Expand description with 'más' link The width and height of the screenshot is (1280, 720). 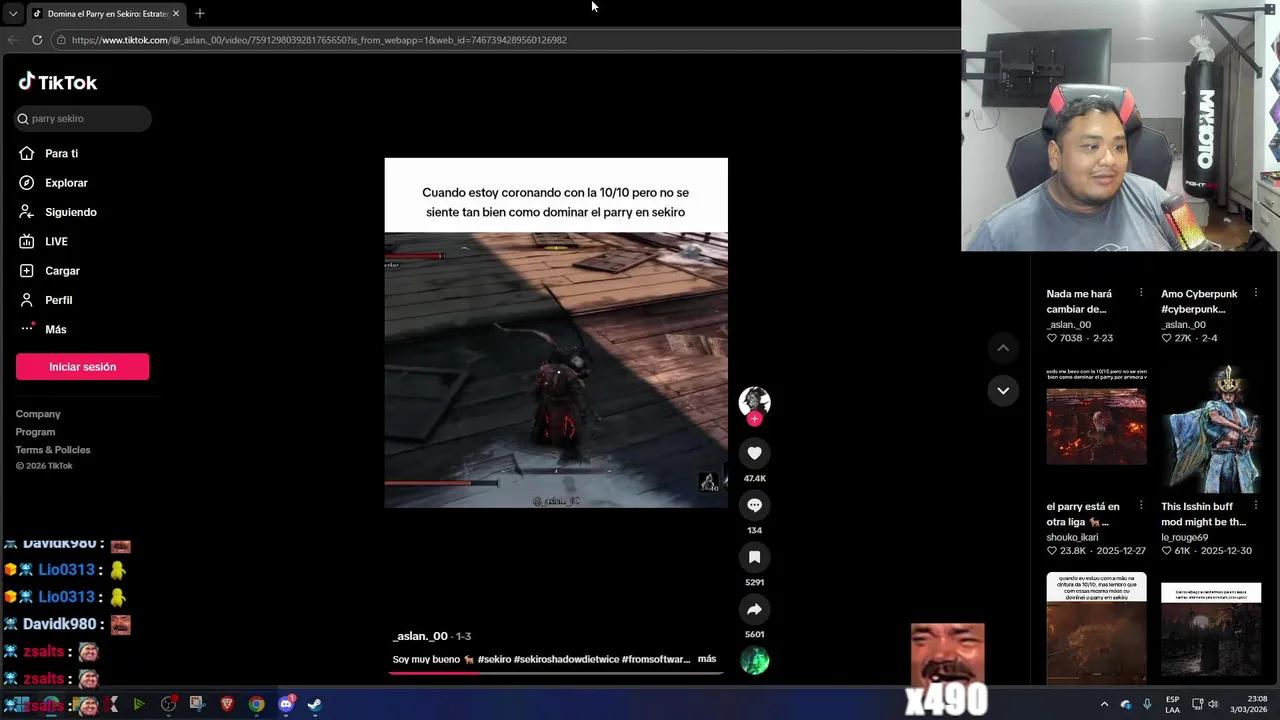pos(707,659)
